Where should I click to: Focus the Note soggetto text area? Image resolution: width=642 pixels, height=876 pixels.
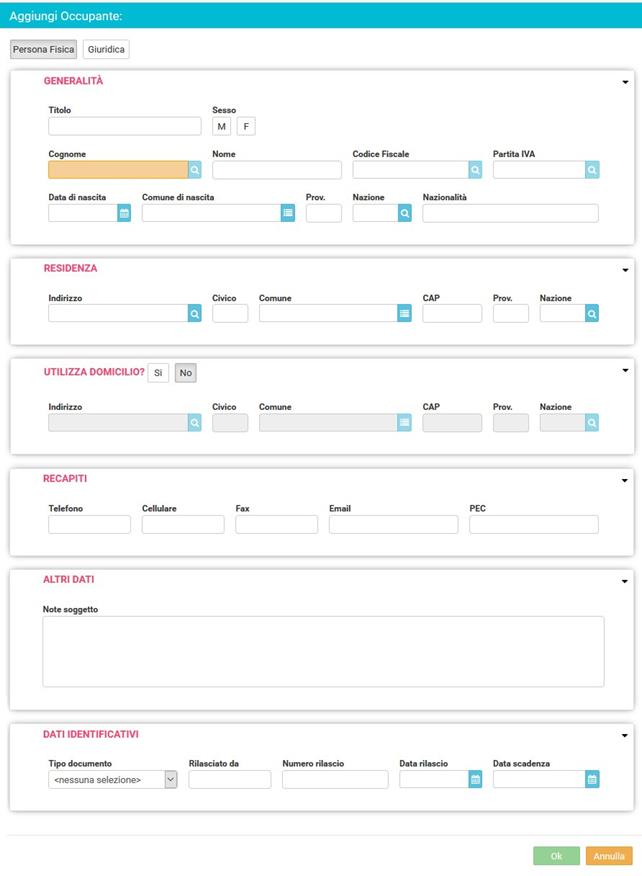tap(324, 651)
